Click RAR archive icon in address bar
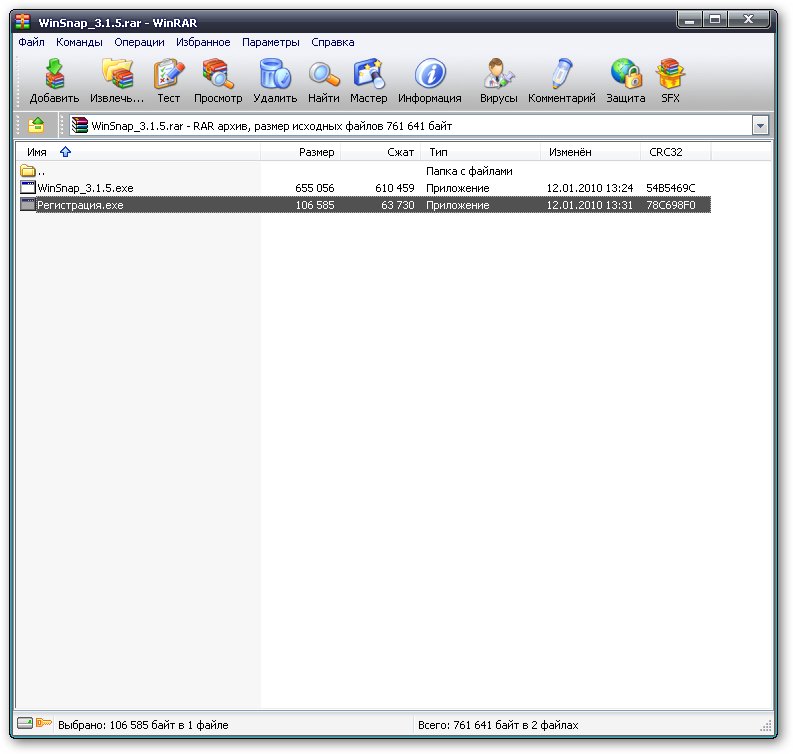The image size is (793, 754). [x=79, y=125]
